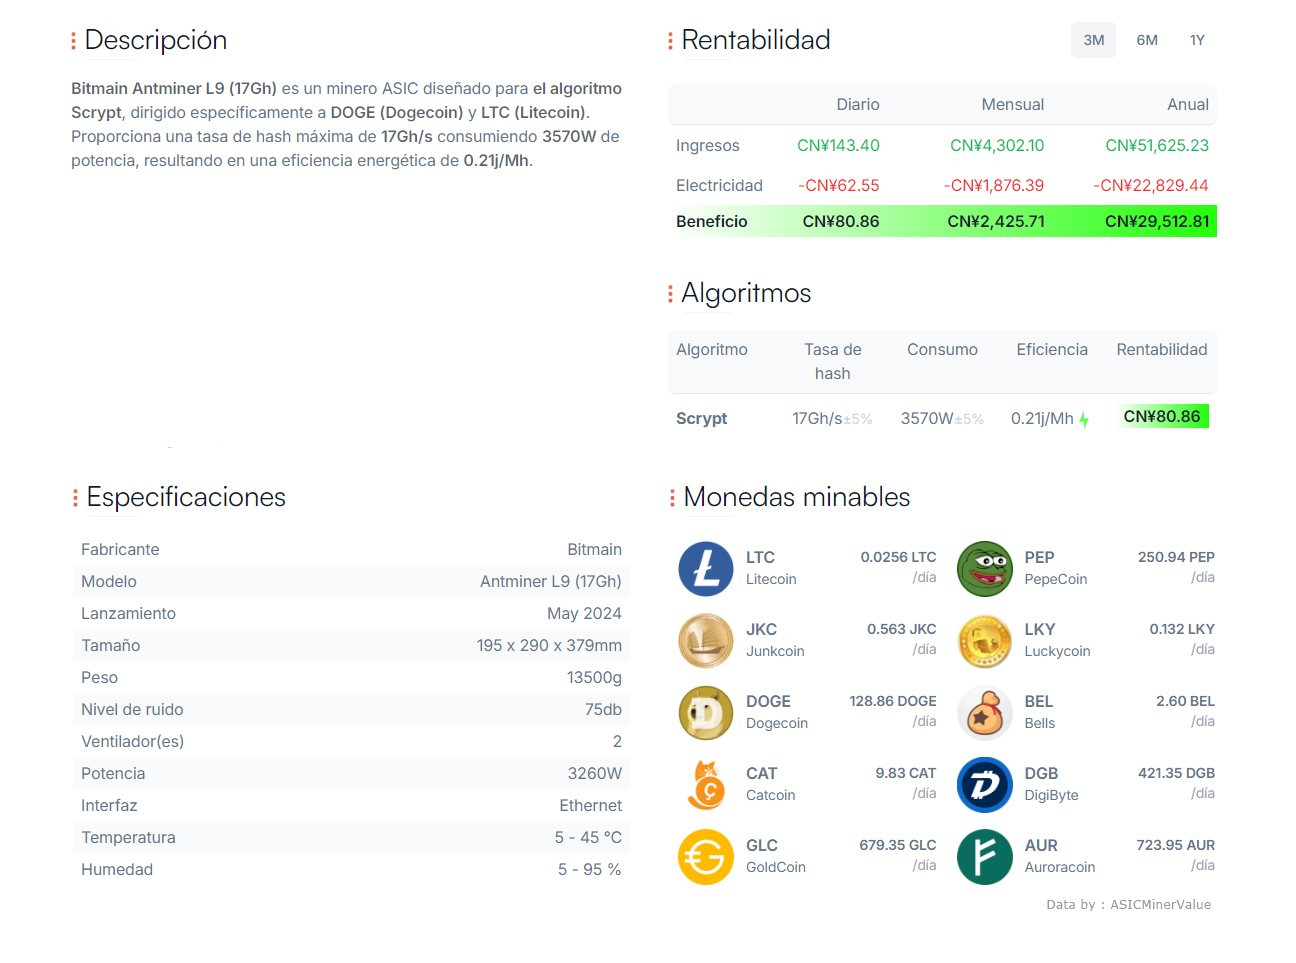Click the Data by ASICMinerValue credit
This screenshot has height=963, width=1296.
click(1128, 904)
